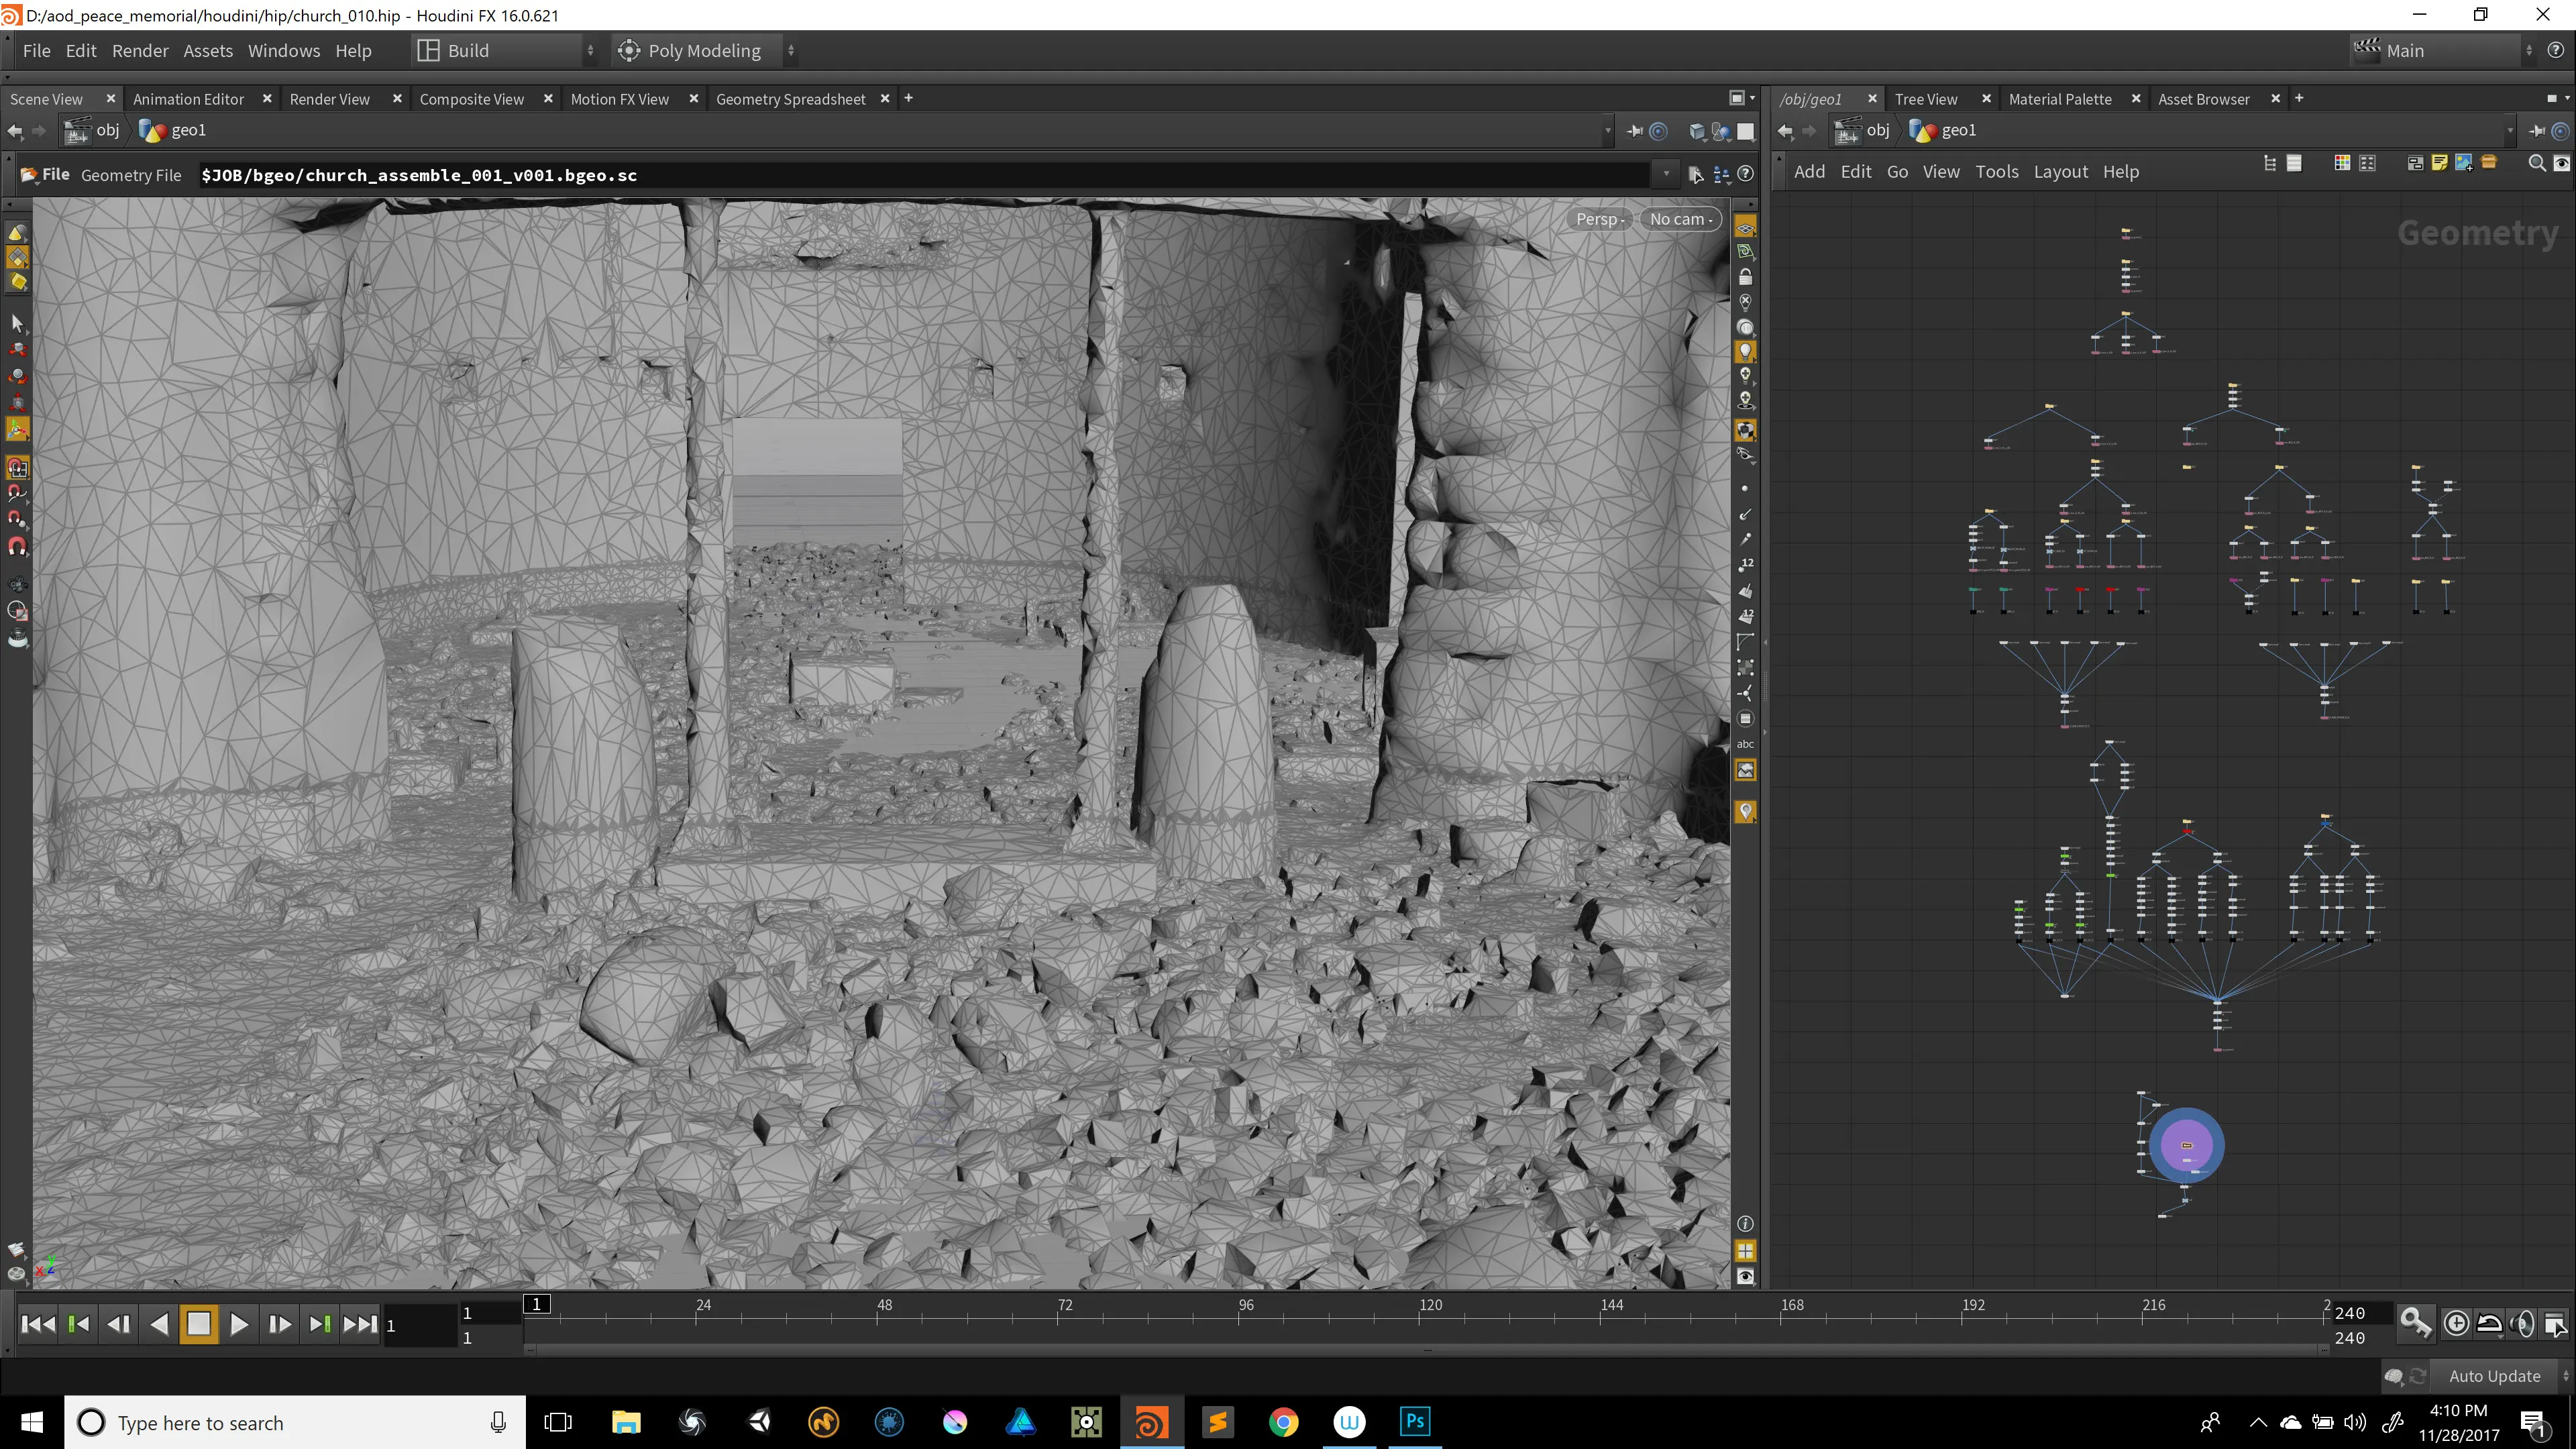Toggle headlight lighting bulb in display toolbar
Screen dimensions: 2576x1449
(x=1745, y=352)
